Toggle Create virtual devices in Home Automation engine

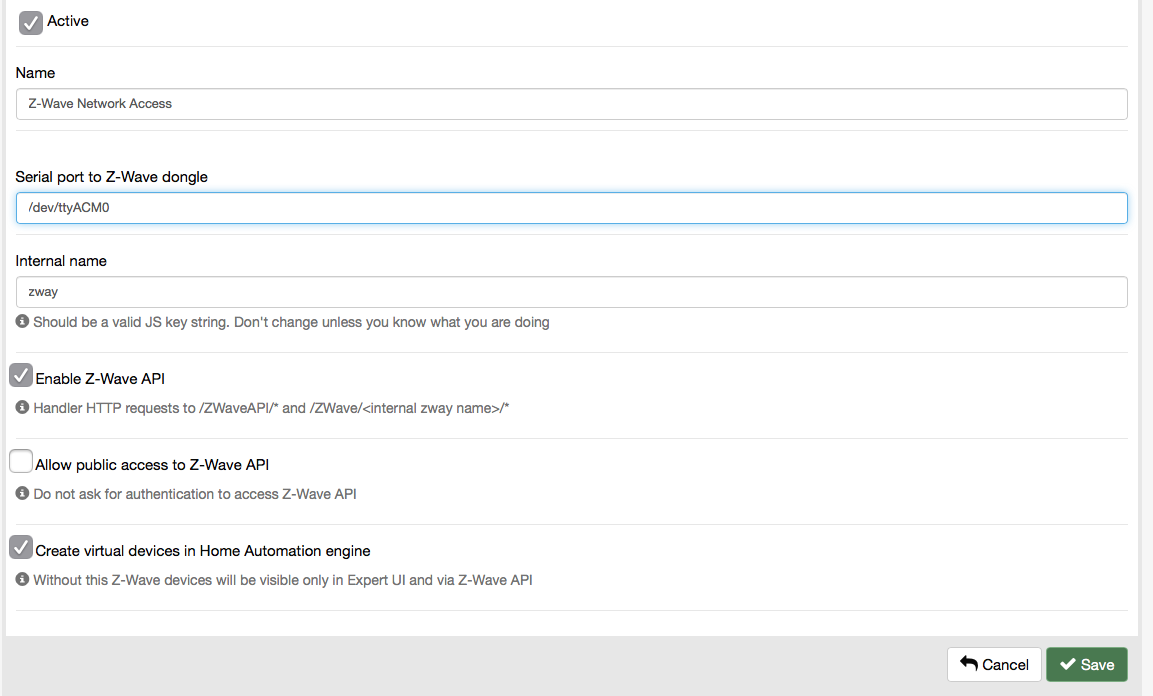pyautogui.click(x=21, y=547)
